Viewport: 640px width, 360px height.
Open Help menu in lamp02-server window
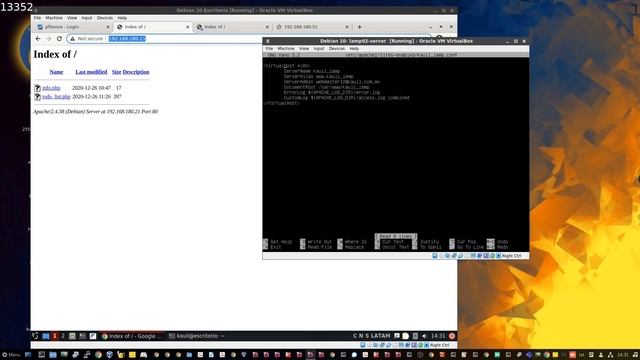point(354,49)
